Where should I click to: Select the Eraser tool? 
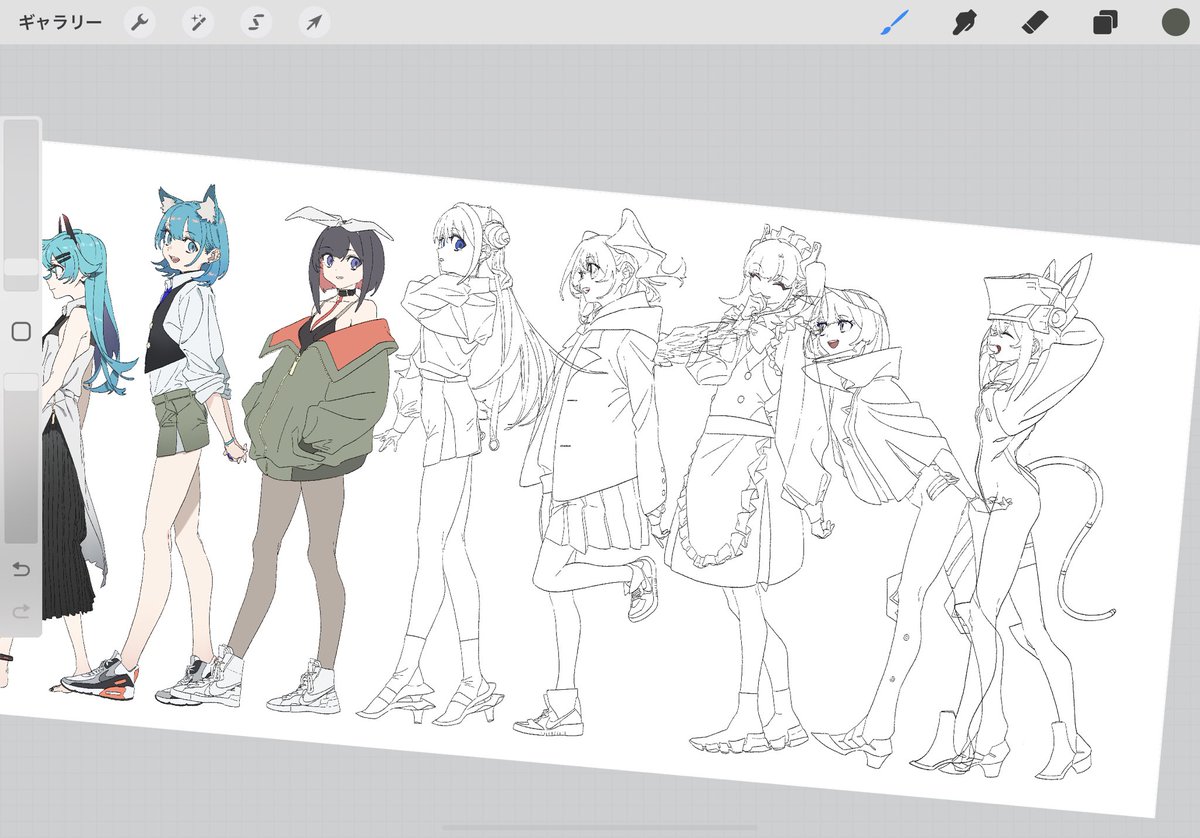tap(1035, 22)
